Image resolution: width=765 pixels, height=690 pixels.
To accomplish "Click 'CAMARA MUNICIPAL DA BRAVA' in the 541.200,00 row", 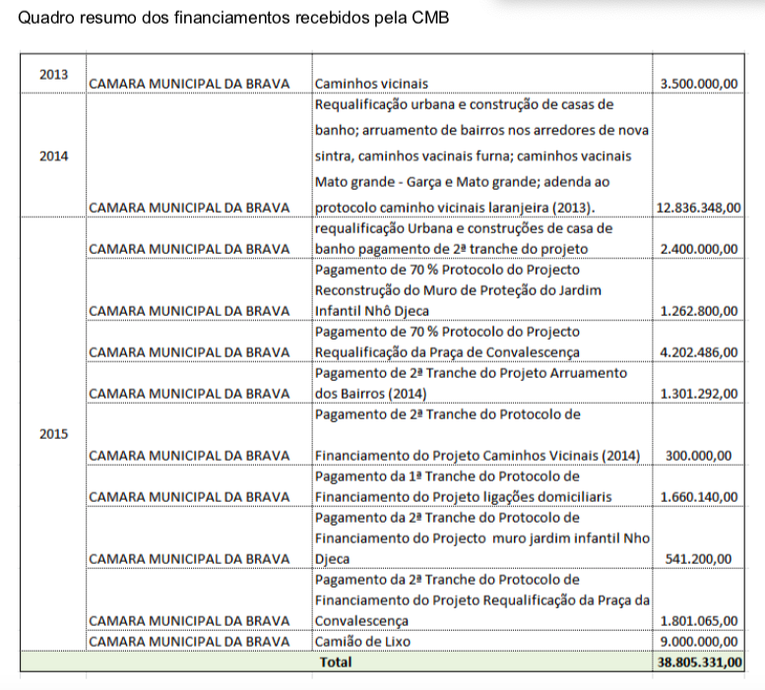I will click(x=189, y=559).
